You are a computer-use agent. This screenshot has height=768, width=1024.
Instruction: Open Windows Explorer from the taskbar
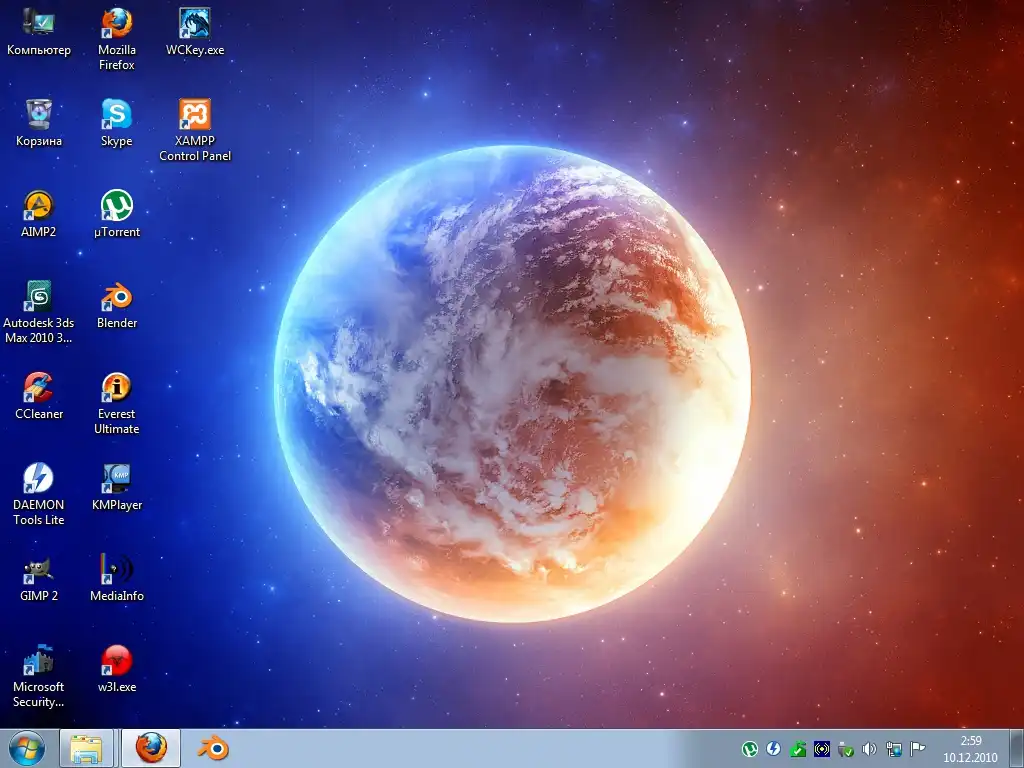87,748
